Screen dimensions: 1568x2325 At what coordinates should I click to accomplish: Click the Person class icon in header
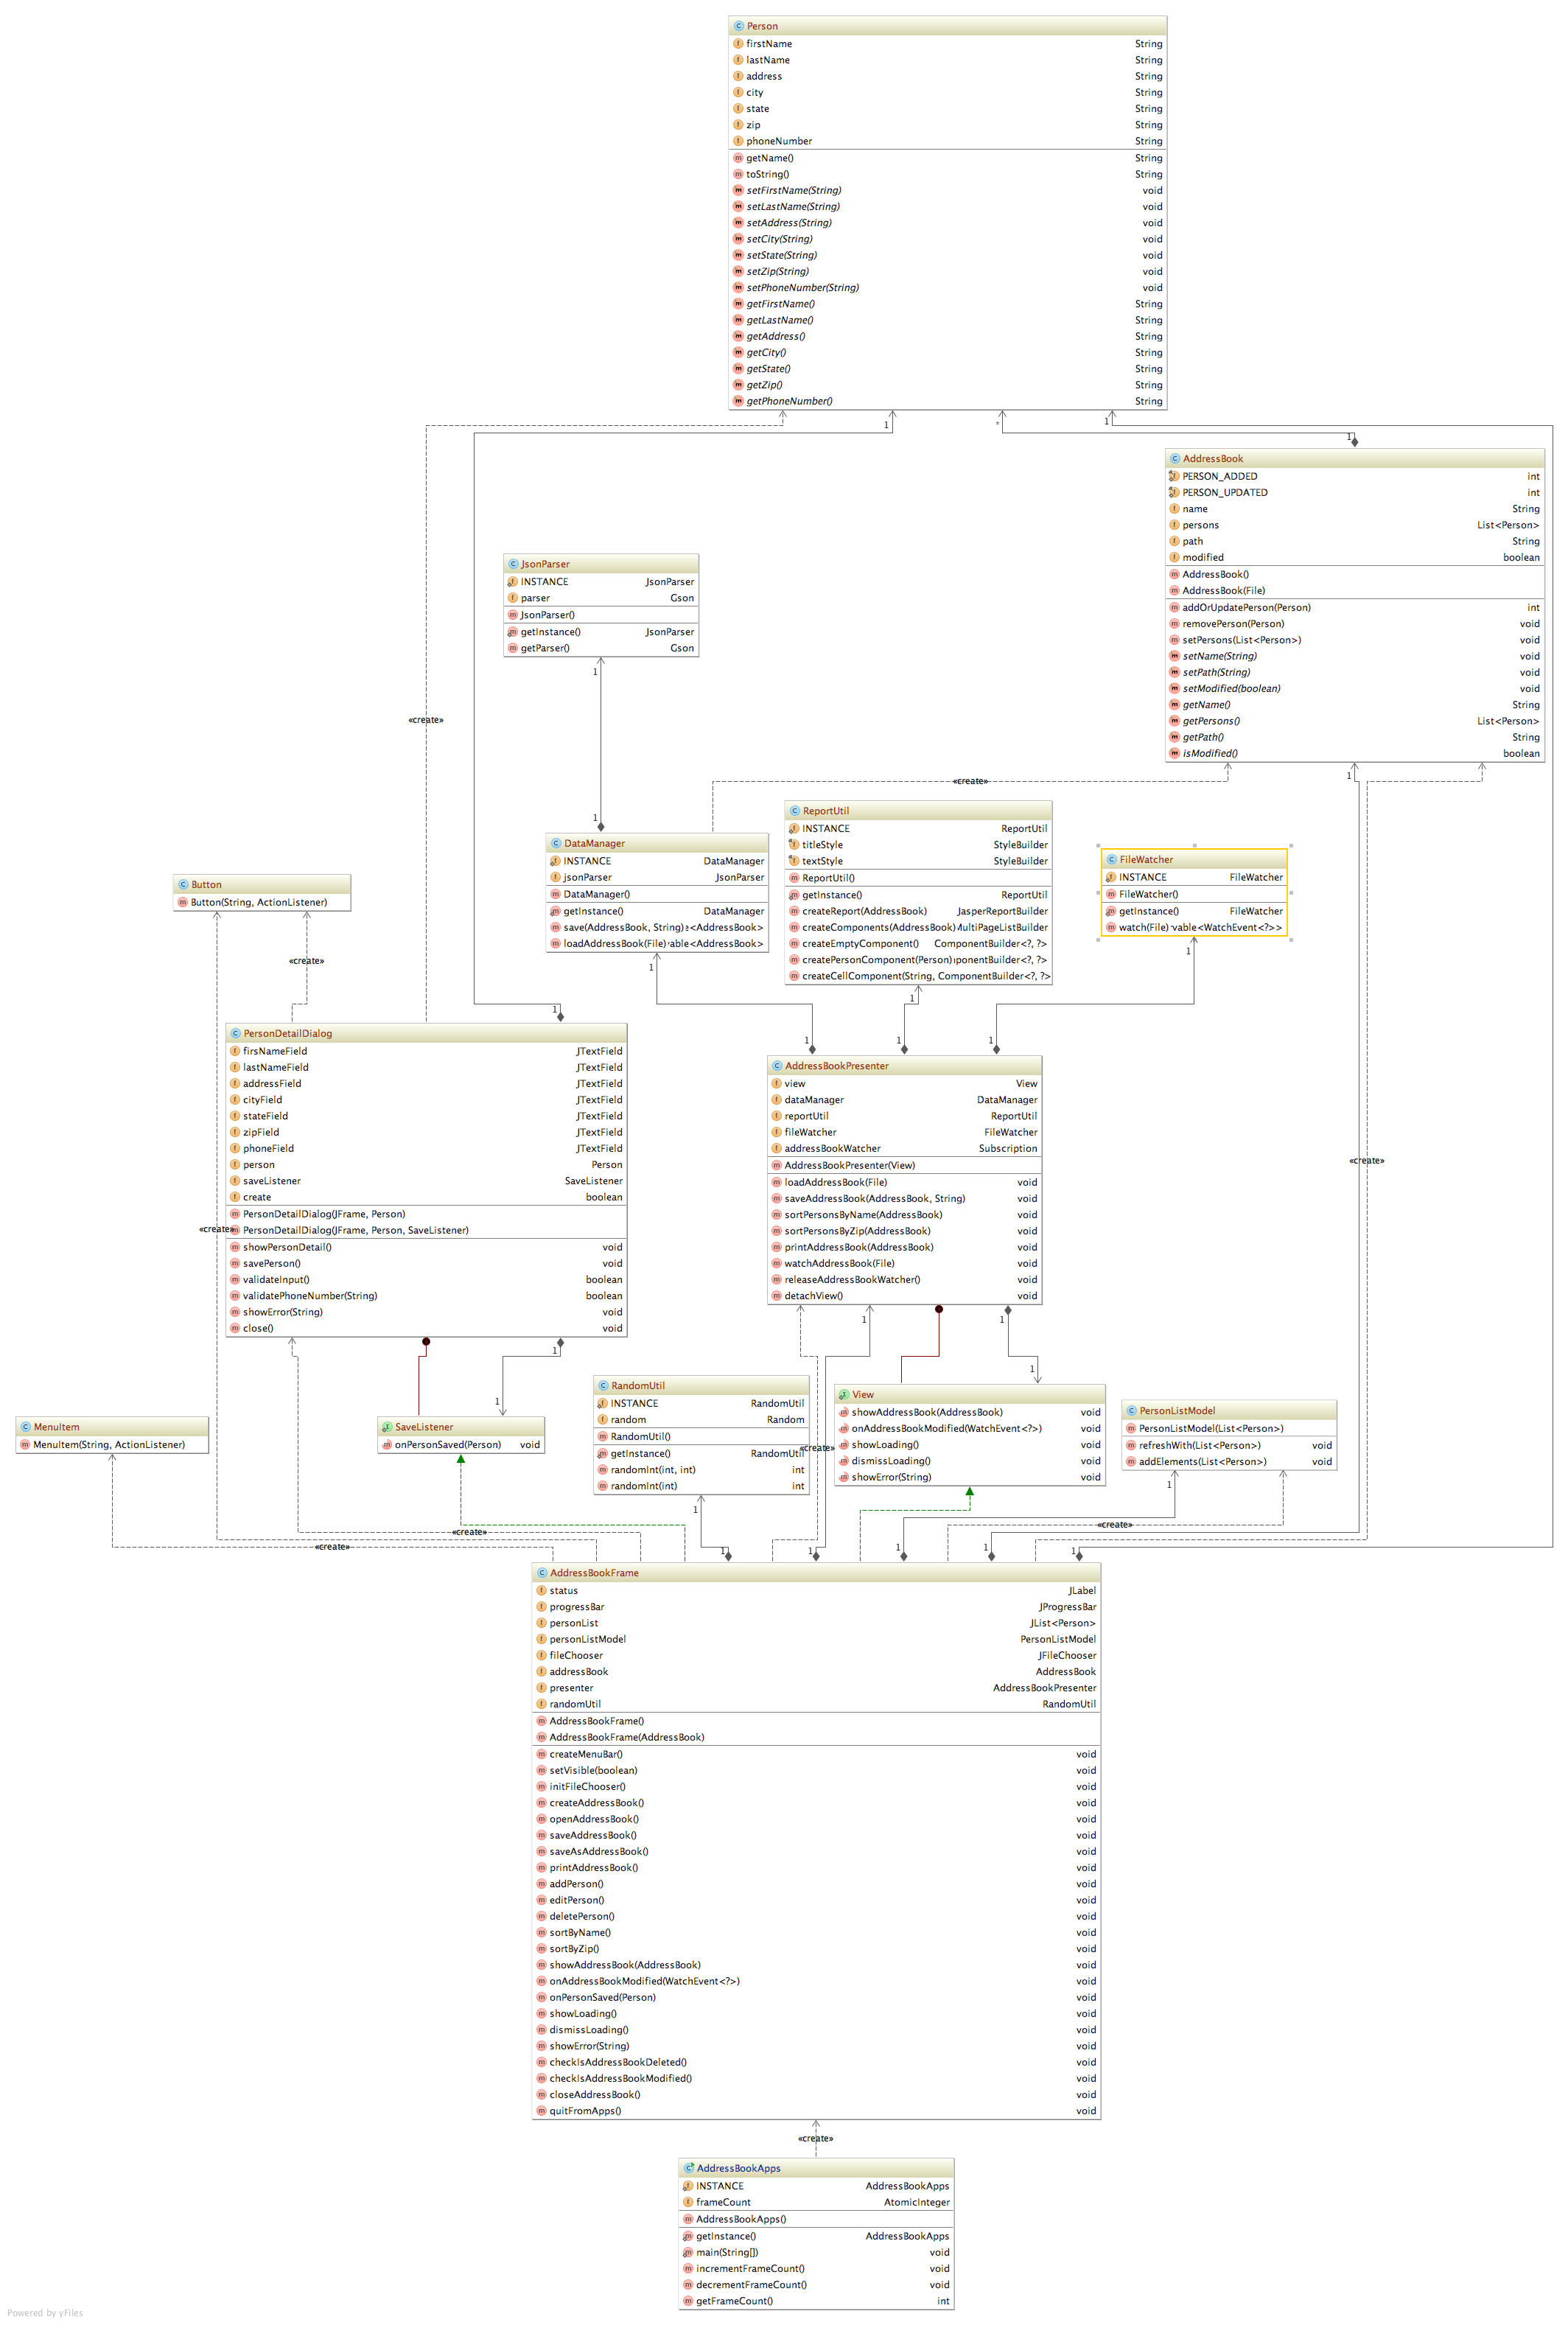click(738, 26)
